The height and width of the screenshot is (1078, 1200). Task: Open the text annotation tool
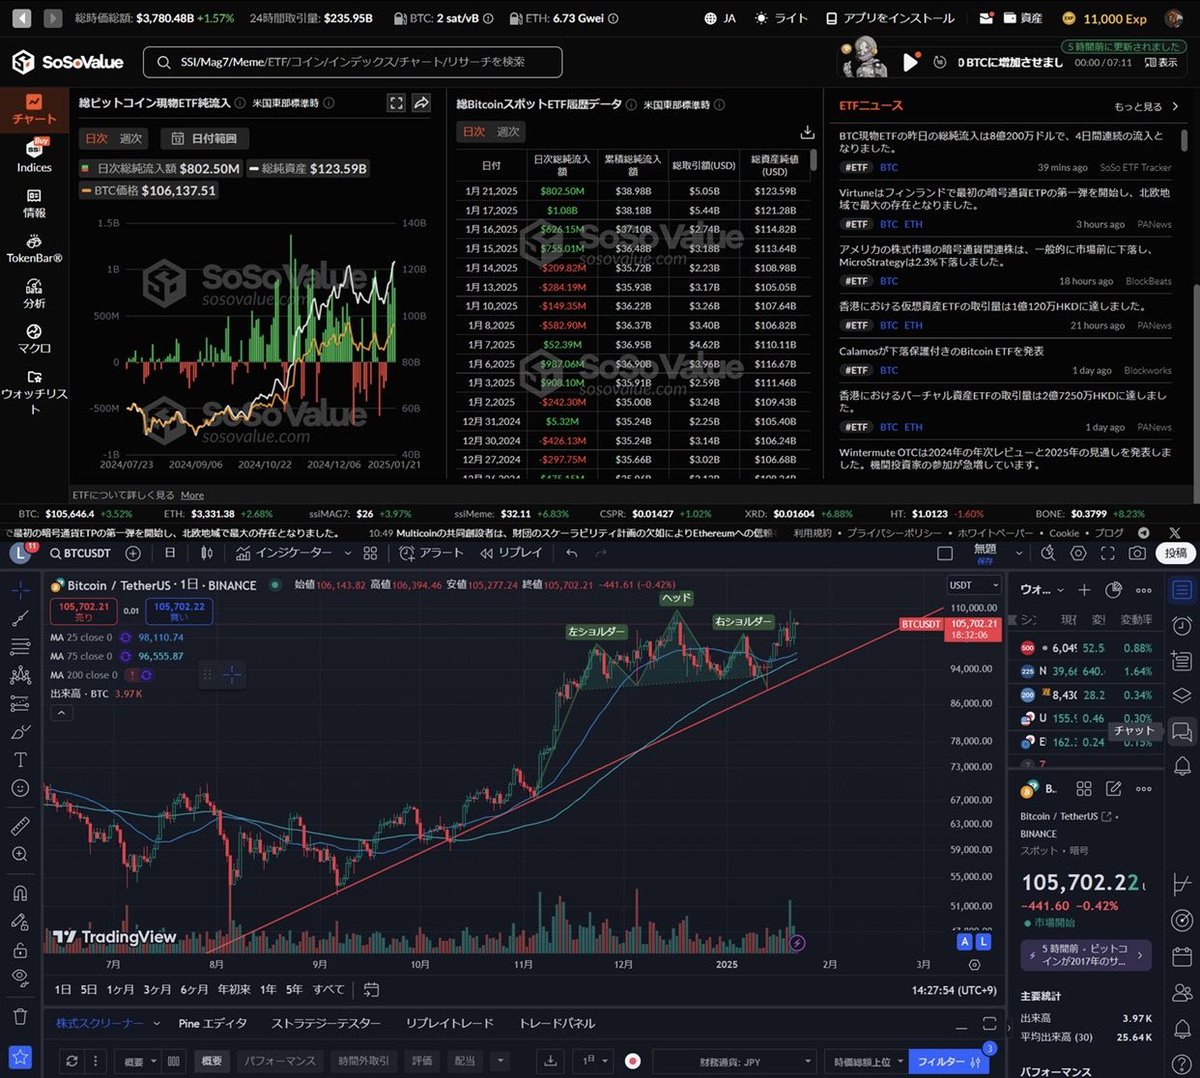point(20,760)
